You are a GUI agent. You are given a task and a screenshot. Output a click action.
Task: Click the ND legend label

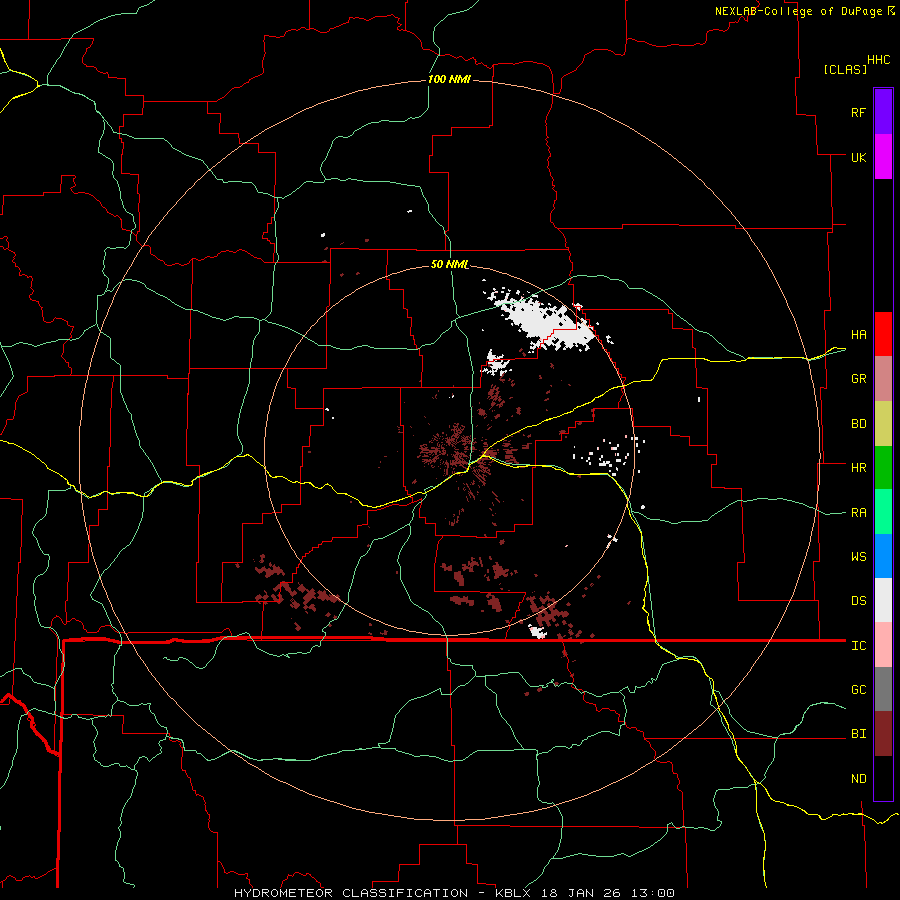(x=858, y=779)
